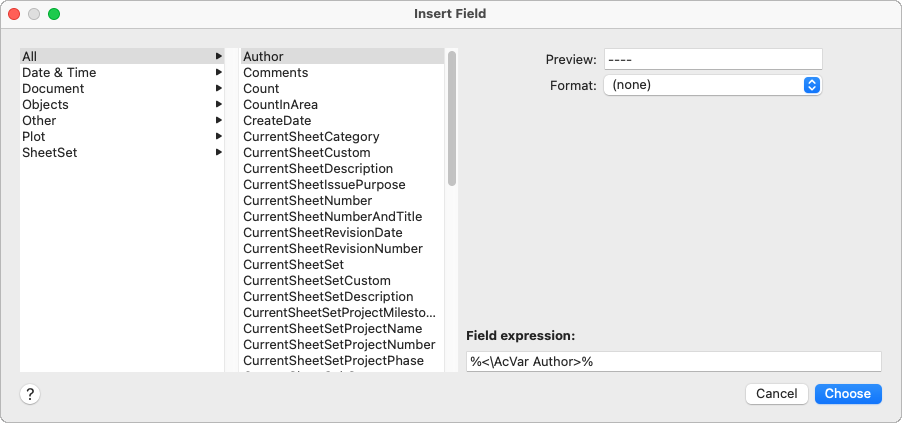Select CountInArea in the field list

280,104
